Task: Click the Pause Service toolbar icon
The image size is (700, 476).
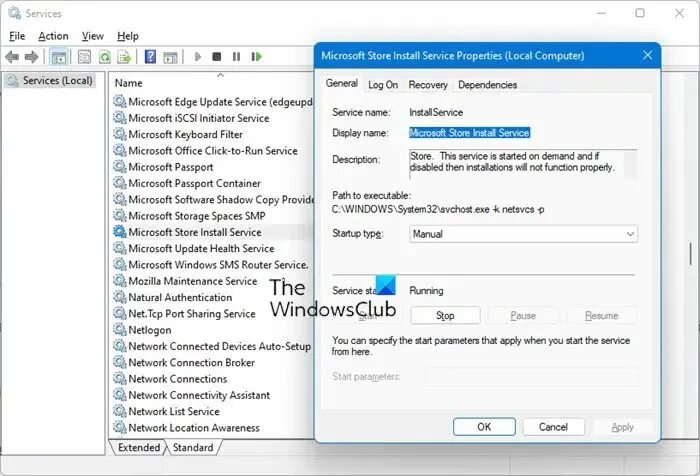Action: pos(237,57)
